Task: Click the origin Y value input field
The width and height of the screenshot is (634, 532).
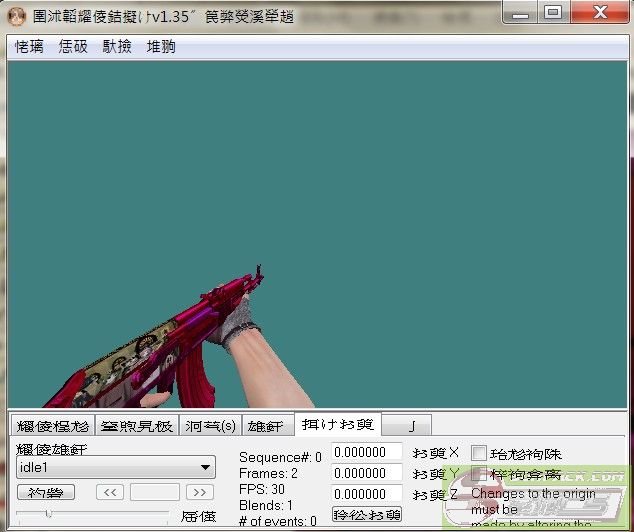Action: point(366,473)
